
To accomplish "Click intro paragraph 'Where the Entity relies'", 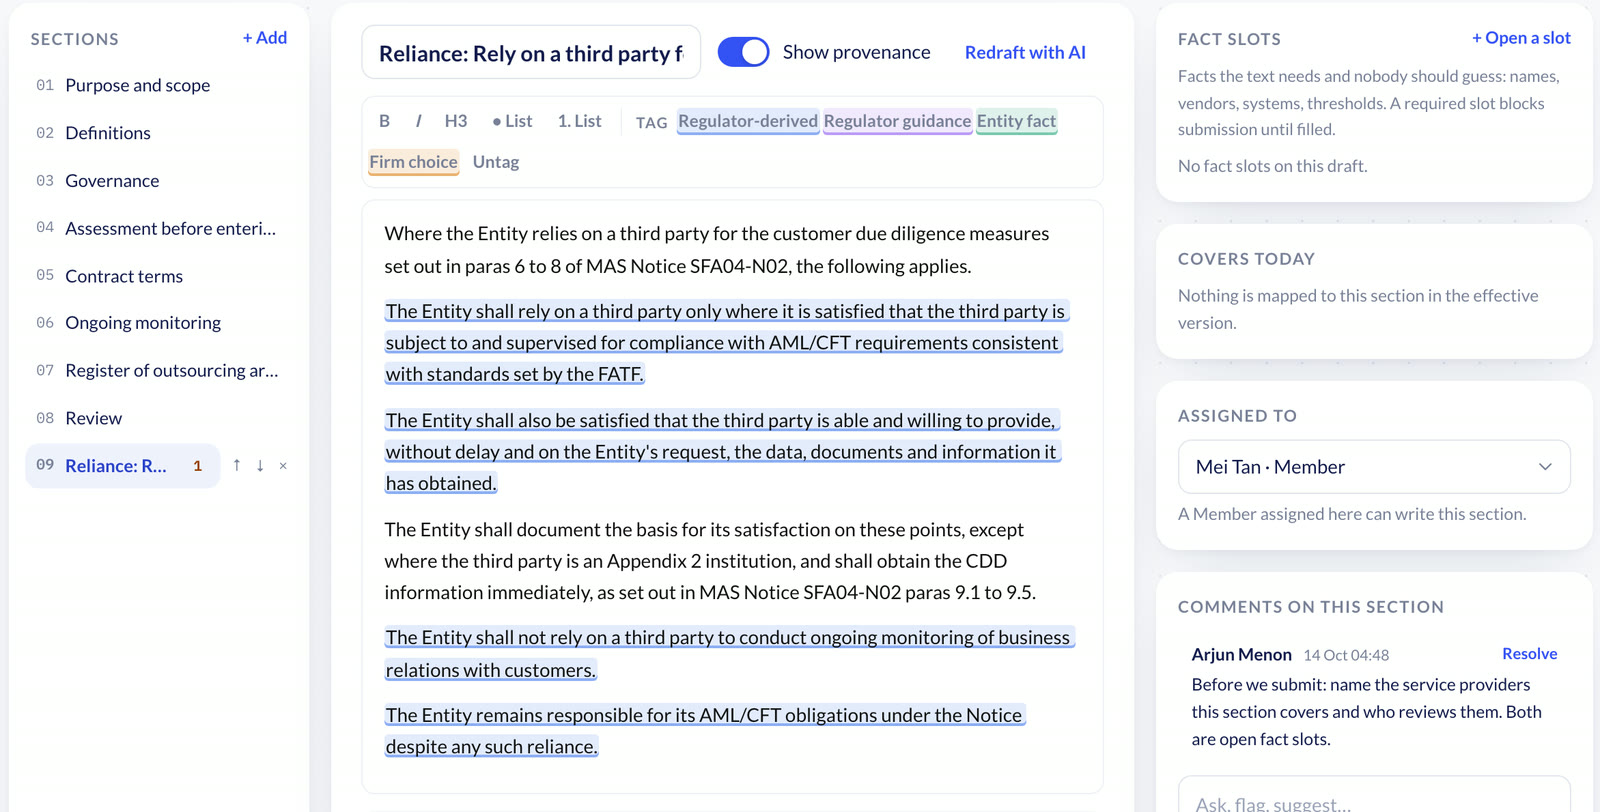I will [x=717, y=250].
